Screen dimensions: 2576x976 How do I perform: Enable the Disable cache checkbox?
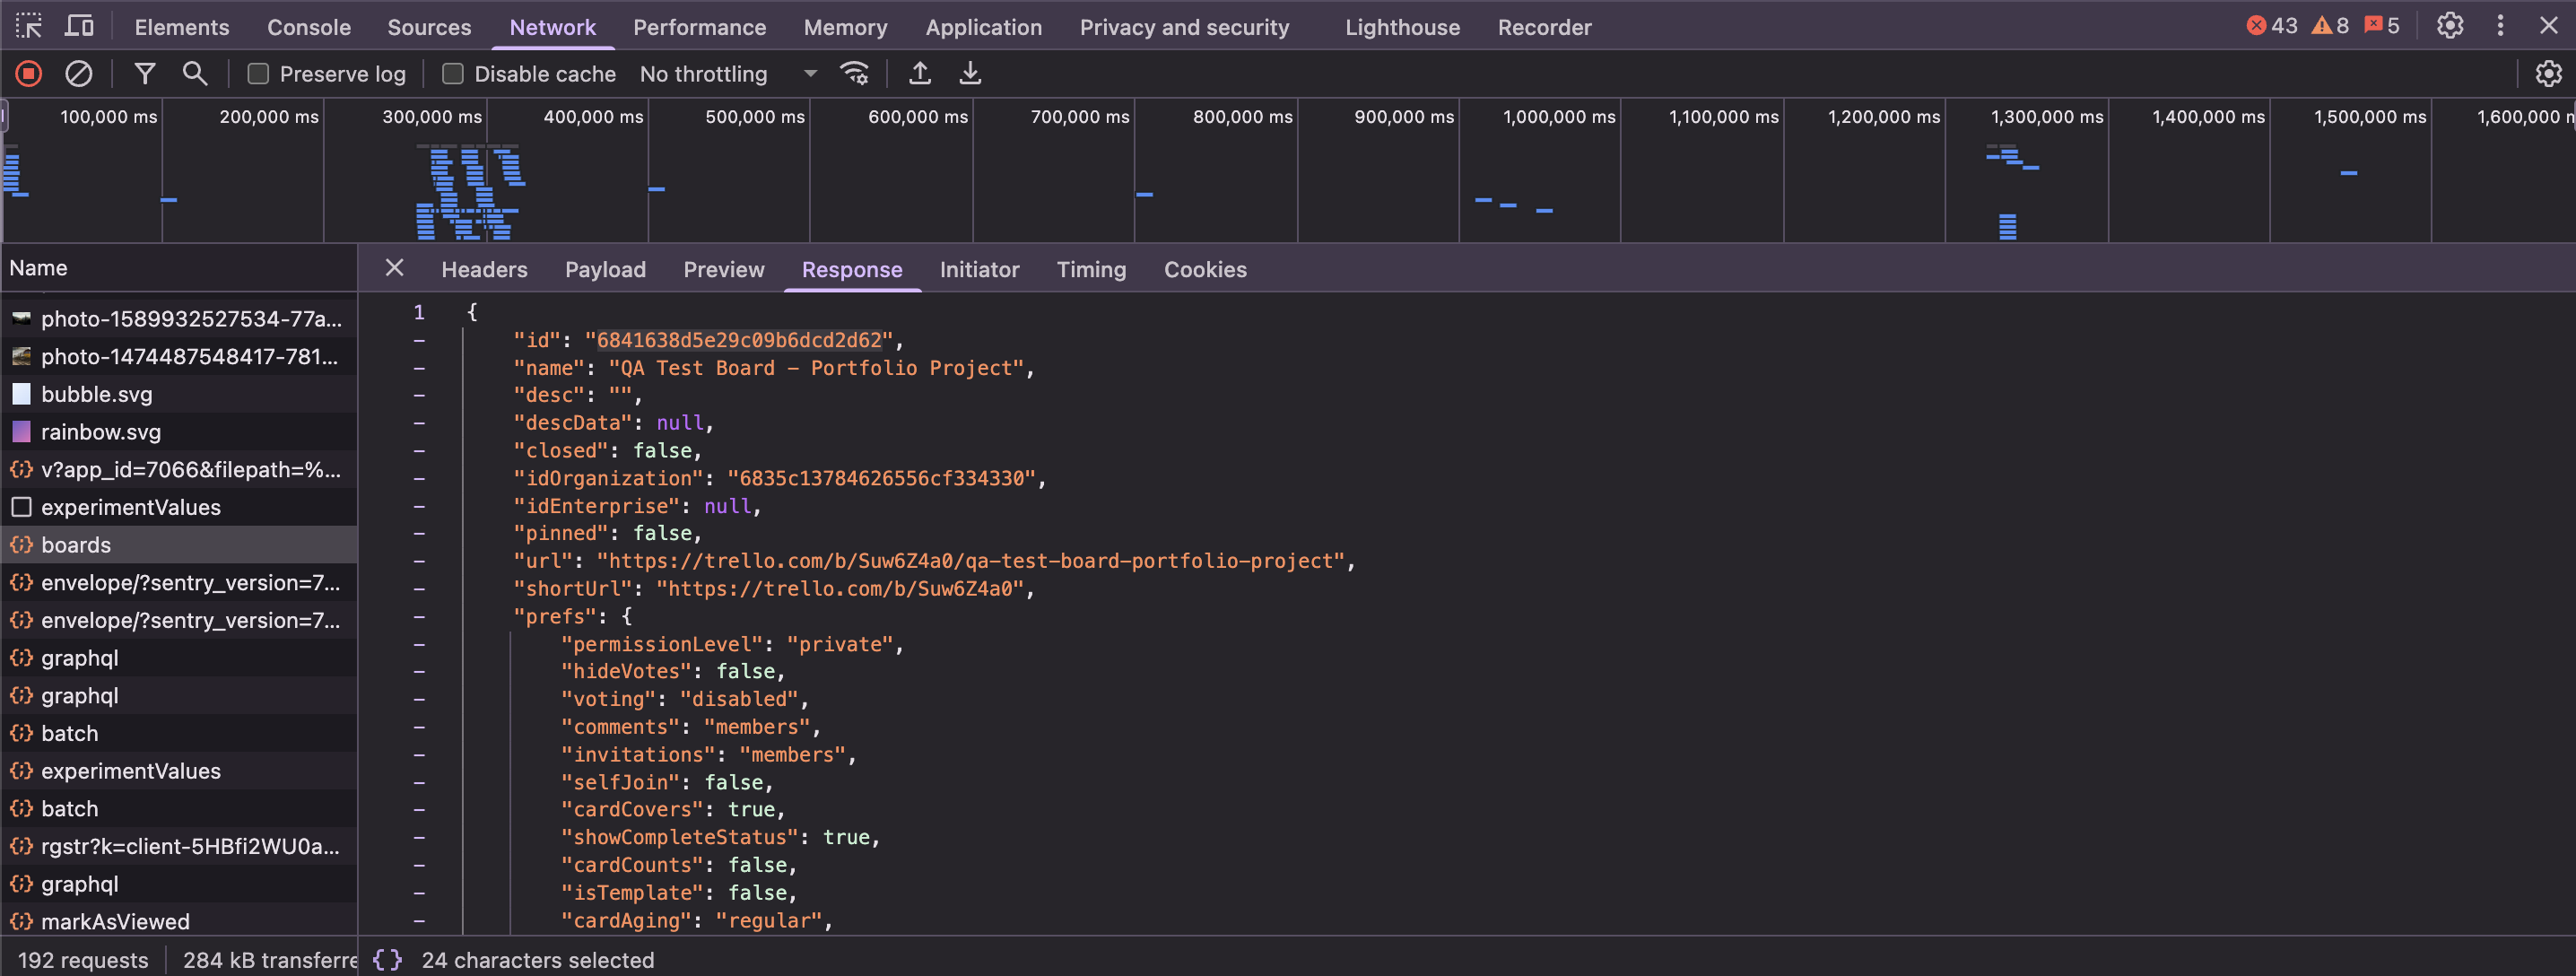[453, 74]
